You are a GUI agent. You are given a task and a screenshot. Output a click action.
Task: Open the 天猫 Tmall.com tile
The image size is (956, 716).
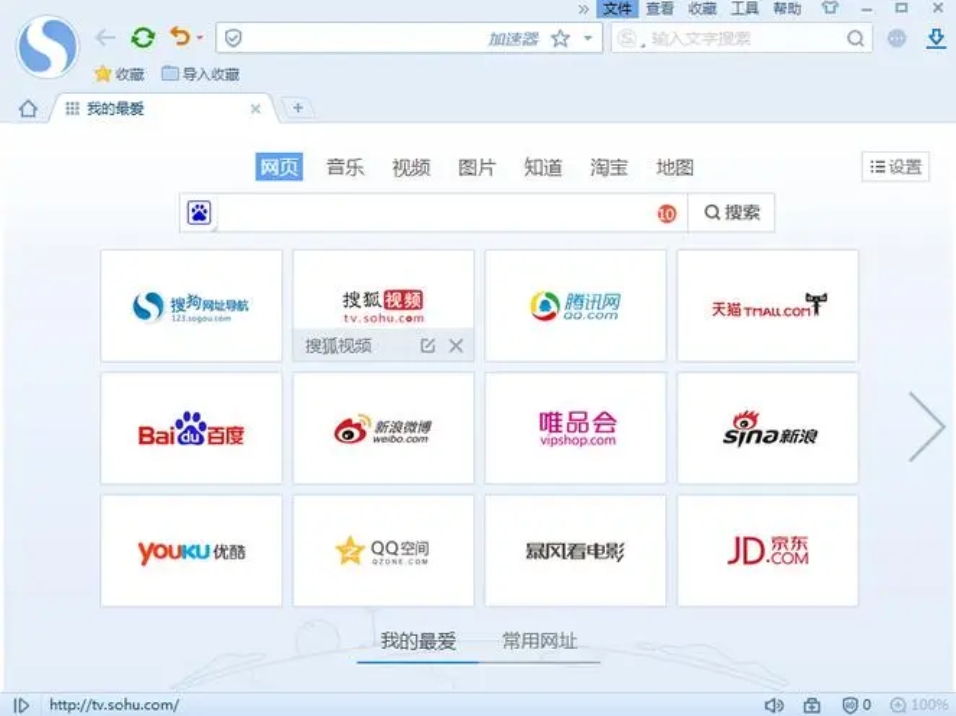pyautogui.click(x=768, y=306)
